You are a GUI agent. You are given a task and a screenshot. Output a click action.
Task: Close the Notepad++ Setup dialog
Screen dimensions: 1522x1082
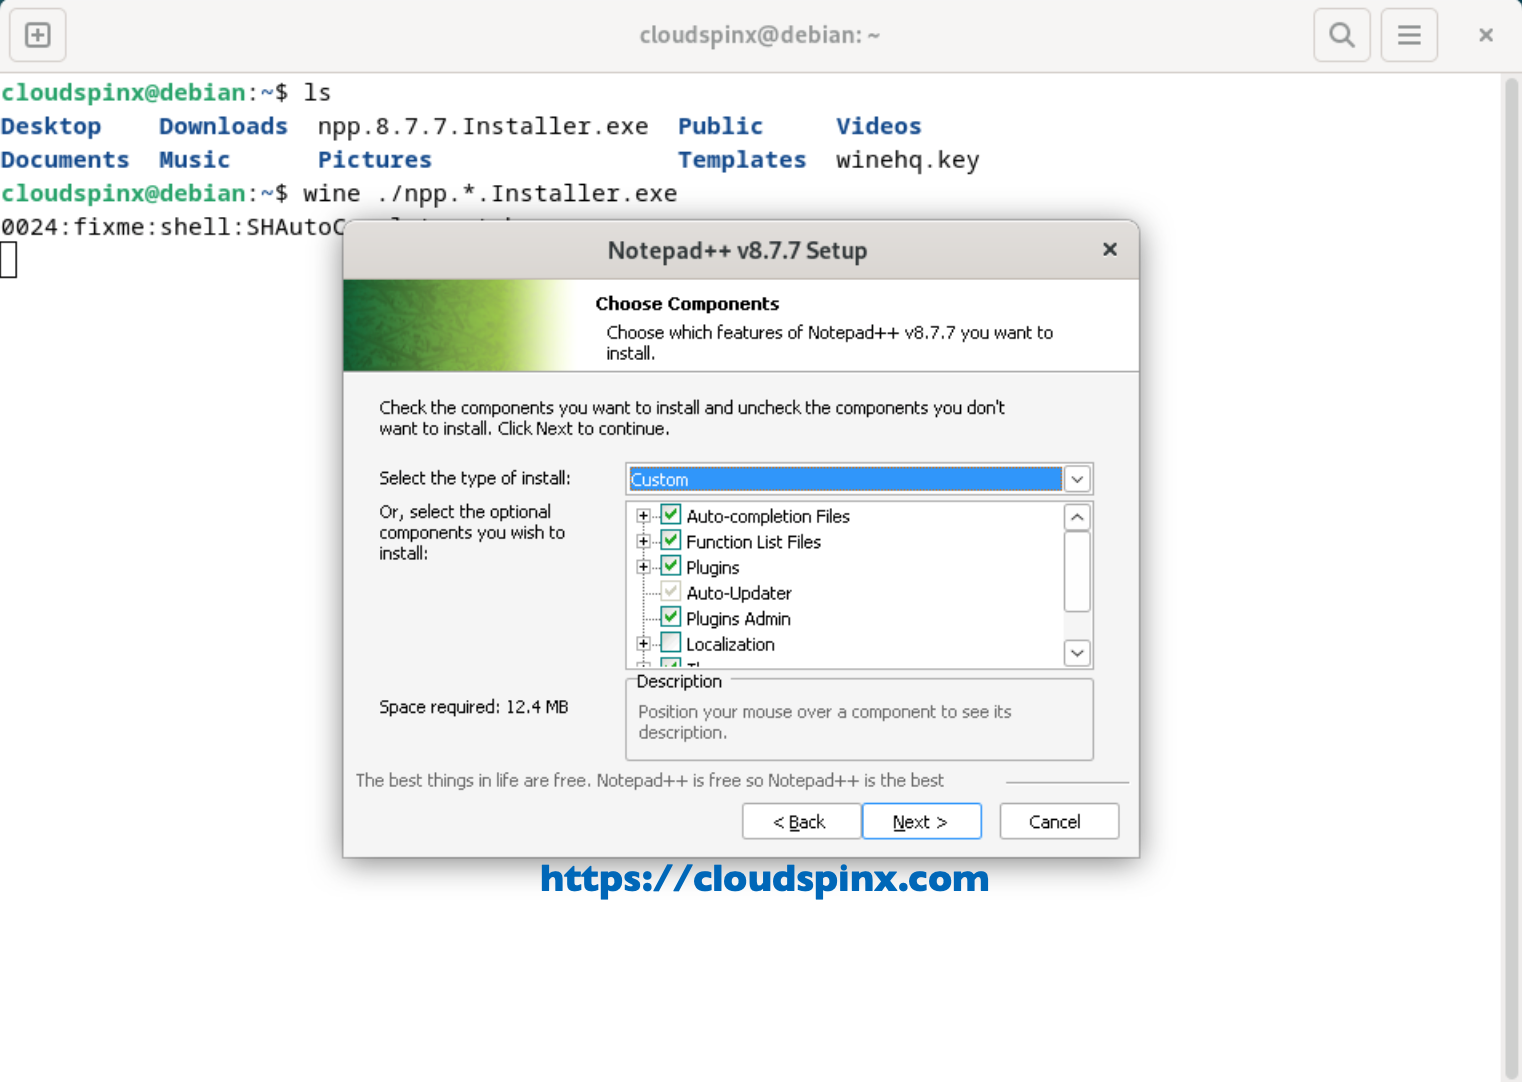coord(1109,249)
